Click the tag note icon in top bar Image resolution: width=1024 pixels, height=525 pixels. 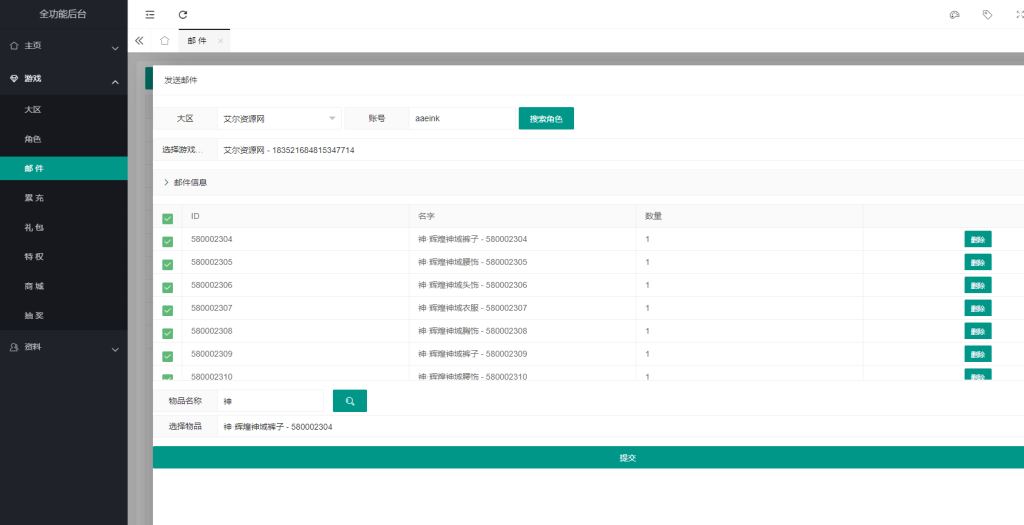pos(987,15)
